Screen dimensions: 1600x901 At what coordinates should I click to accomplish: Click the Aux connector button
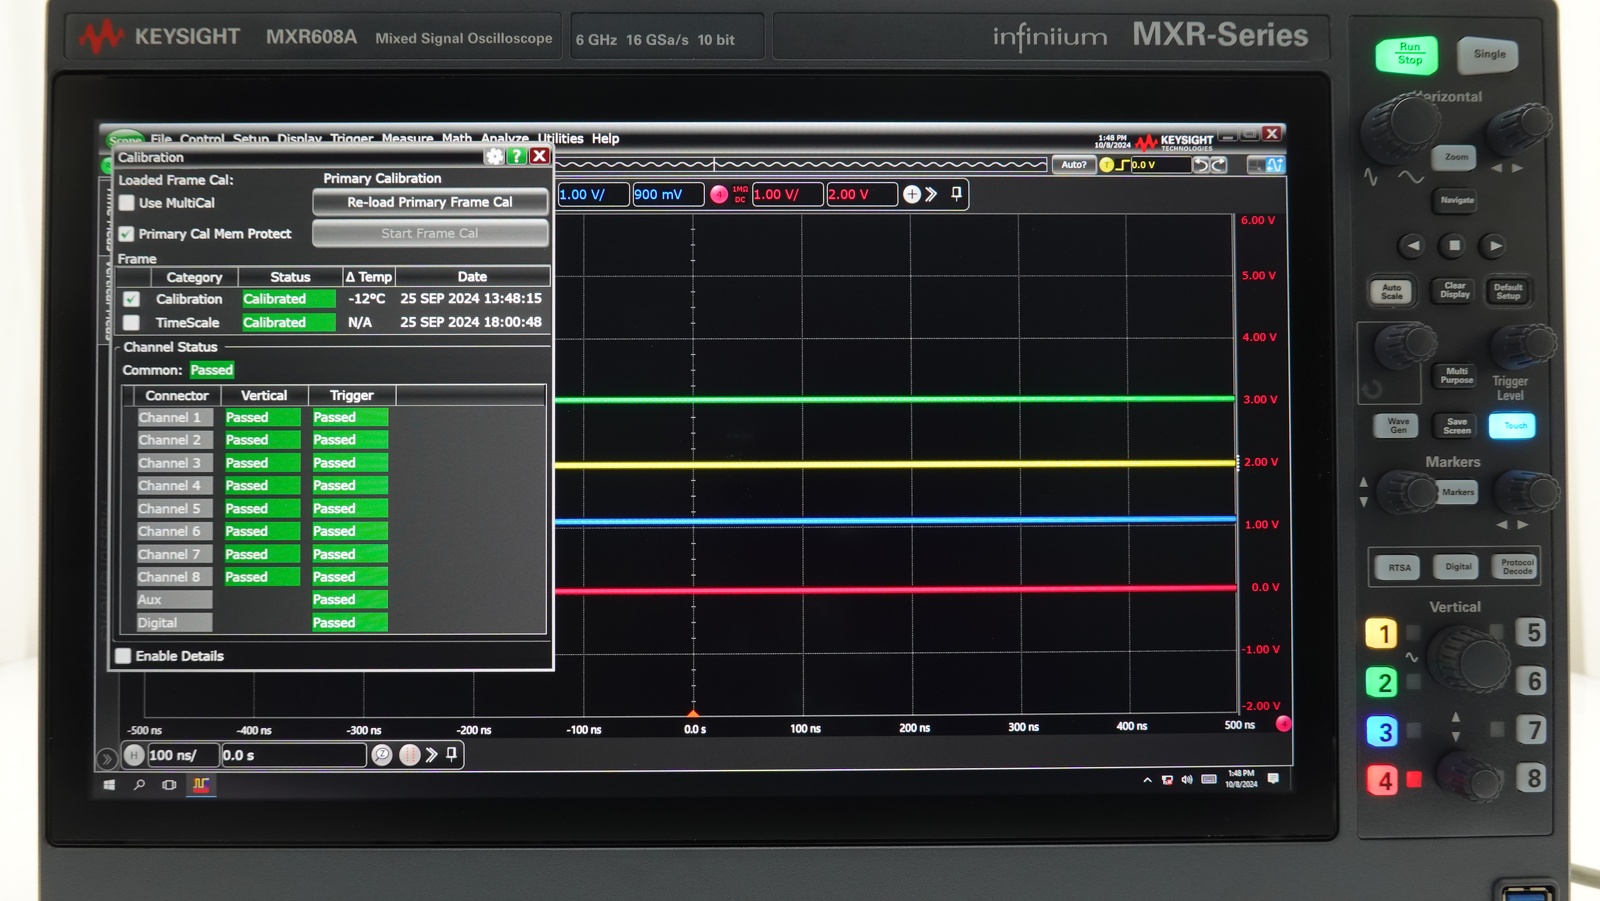174,600
